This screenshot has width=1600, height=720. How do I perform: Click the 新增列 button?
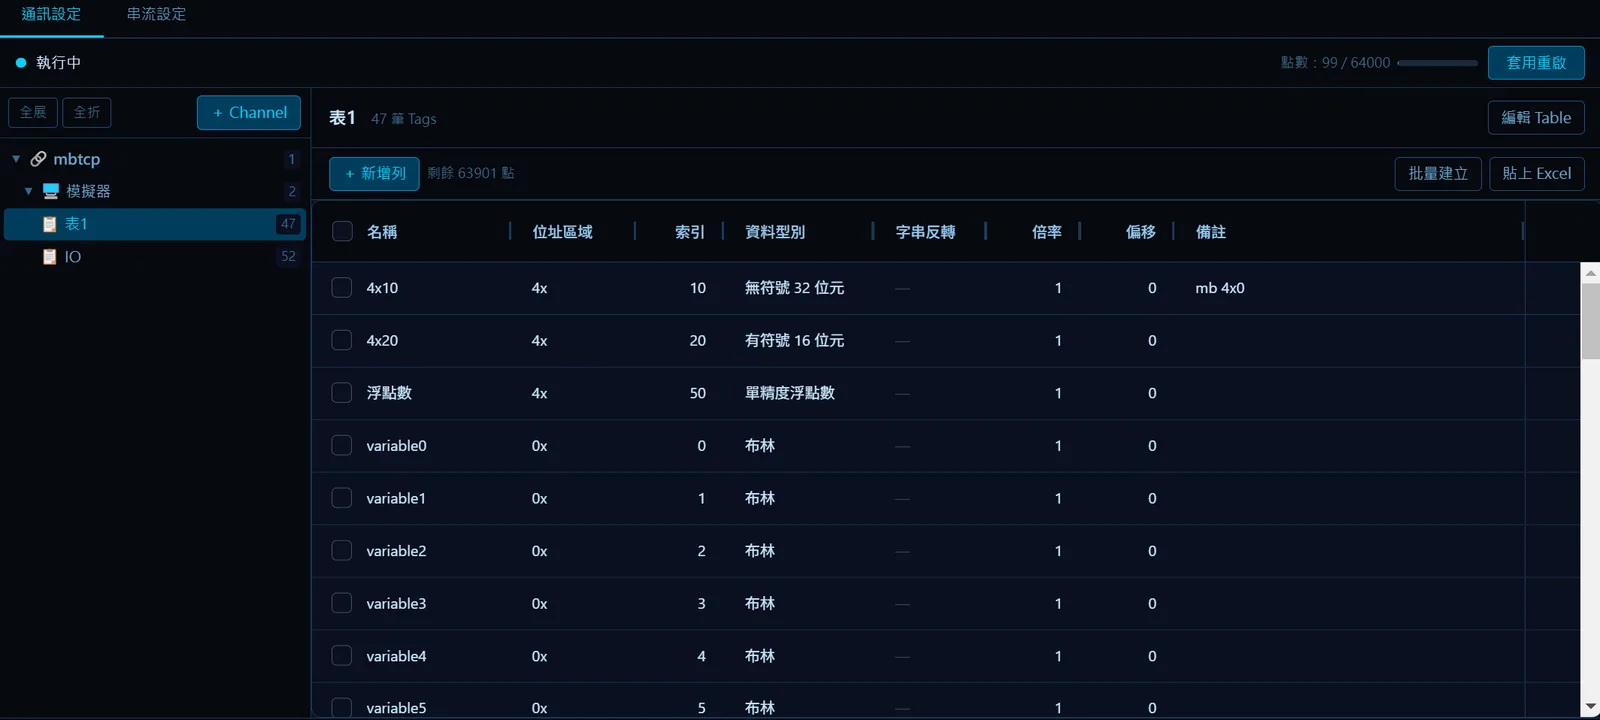(x=374, y=174)
